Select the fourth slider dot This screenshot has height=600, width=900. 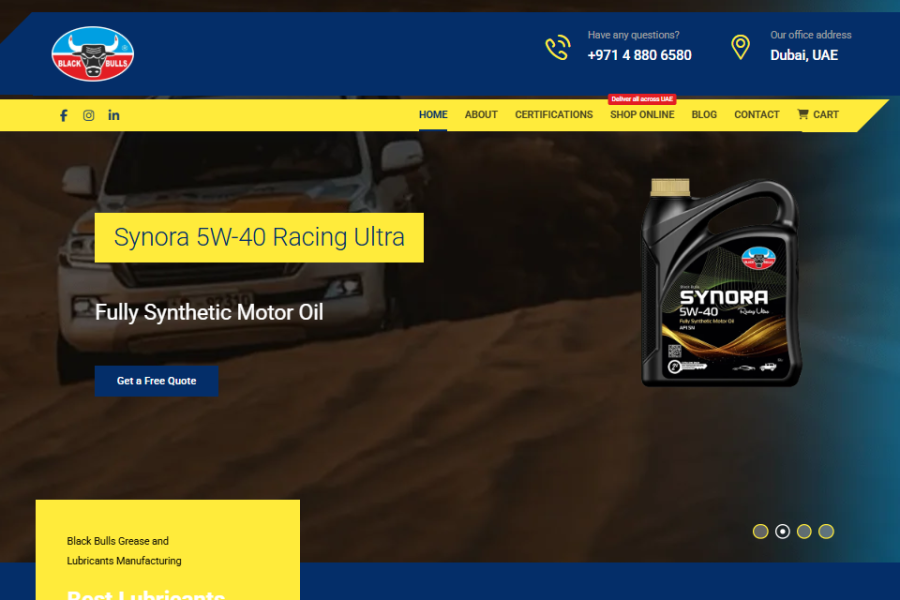coord(826,532)
